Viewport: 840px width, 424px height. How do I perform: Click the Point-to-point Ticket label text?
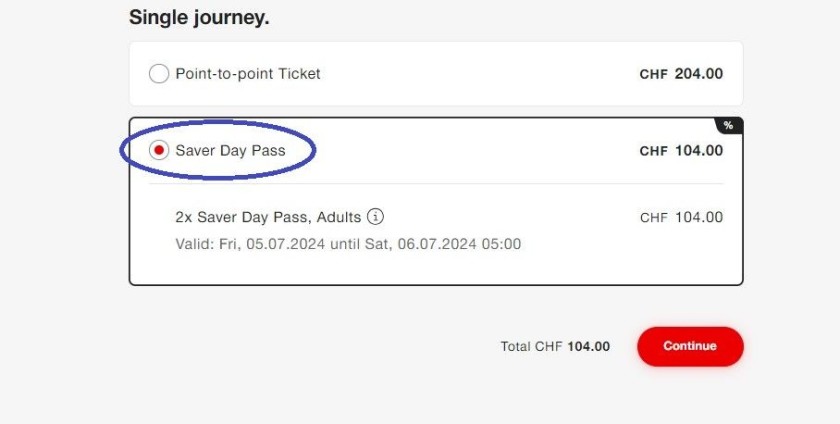pos(248,73)
